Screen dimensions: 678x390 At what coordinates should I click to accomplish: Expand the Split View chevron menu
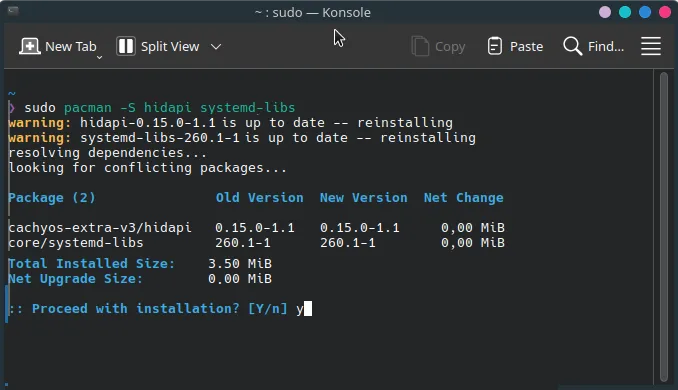pyautogui.click(x=216, y=46)
